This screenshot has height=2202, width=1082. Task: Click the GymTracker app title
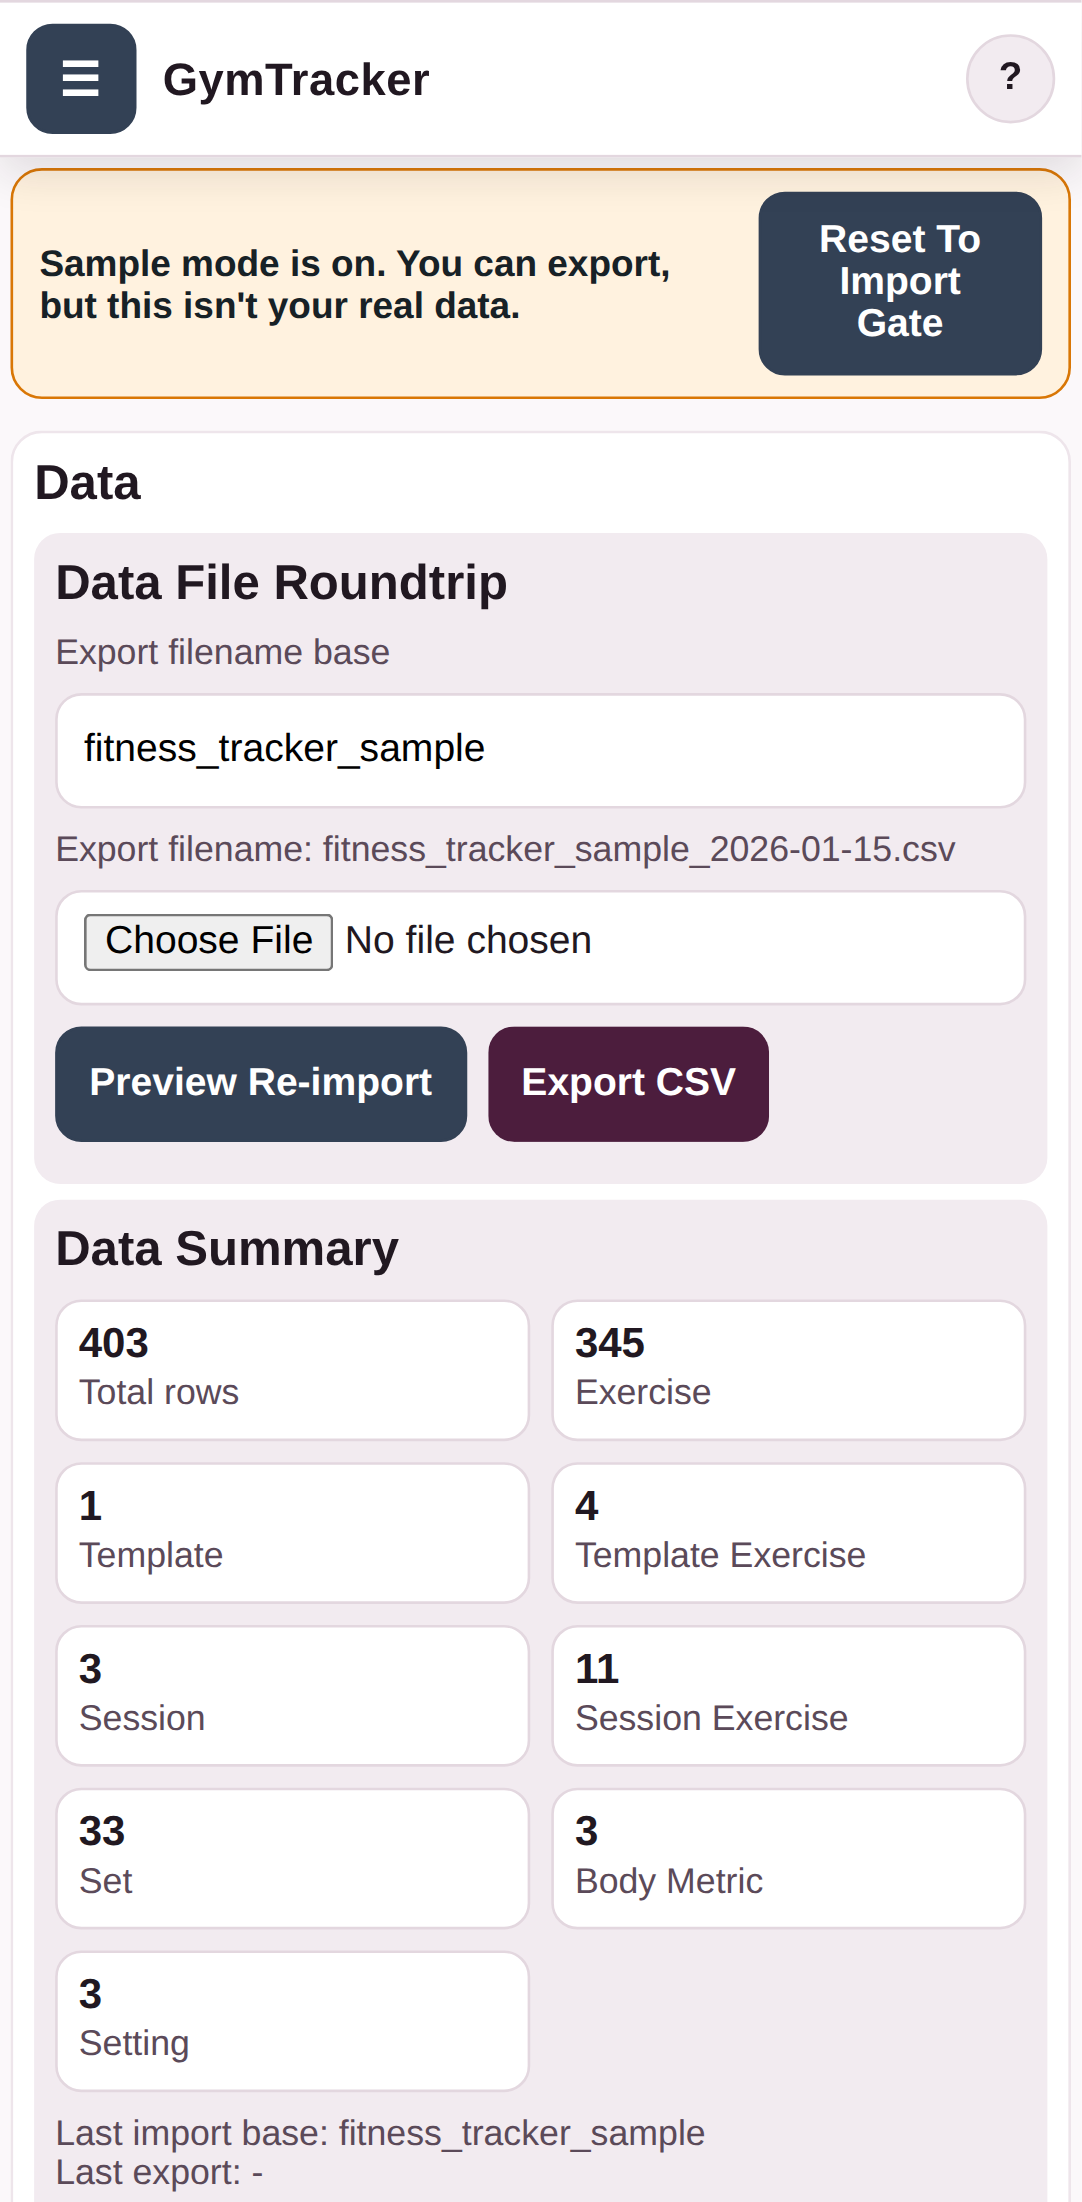tap(296, 79)
